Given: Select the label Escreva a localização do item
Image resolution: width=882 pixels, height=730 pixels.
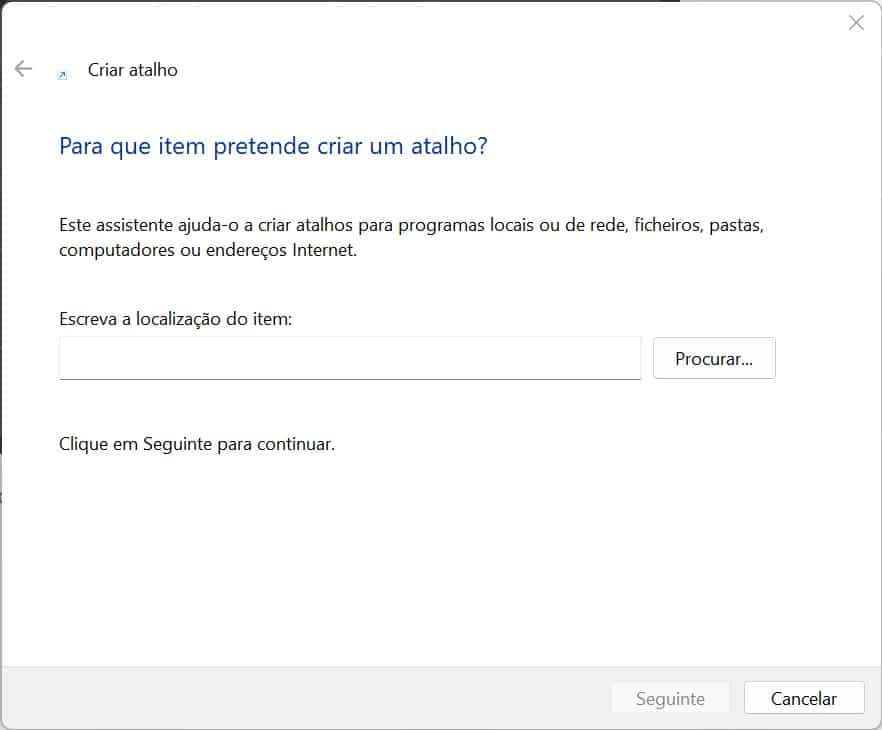Looking at the screenshot, I should coord(175,319).
